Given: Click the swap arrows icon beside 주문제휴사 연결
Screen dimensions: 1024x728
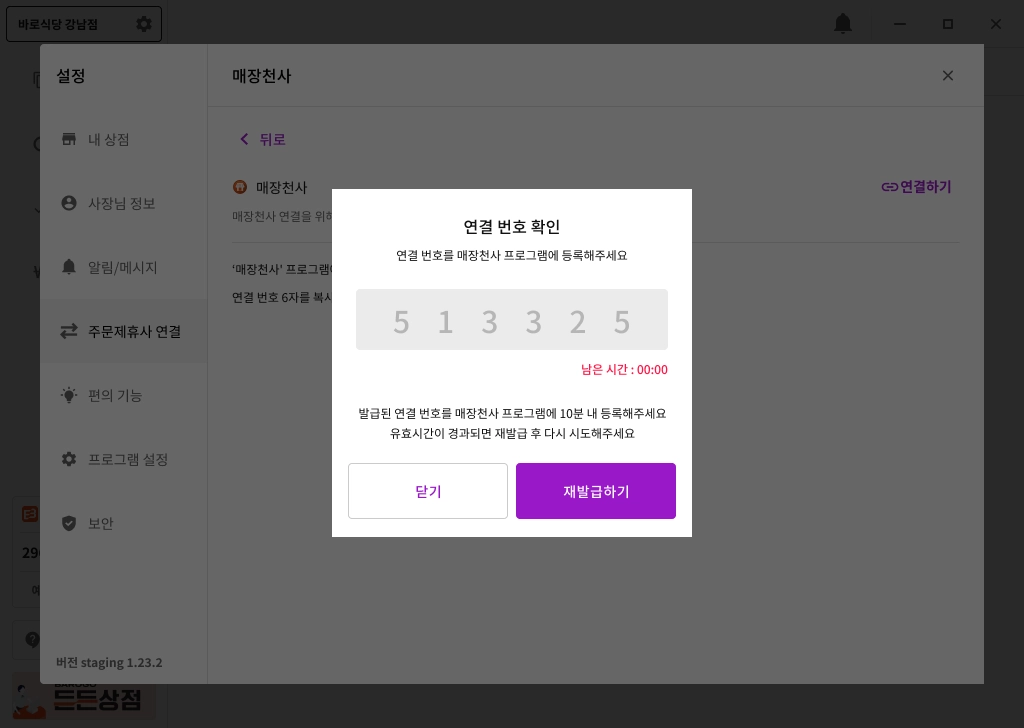Looking at the screenshot, I should coord(69,331).
